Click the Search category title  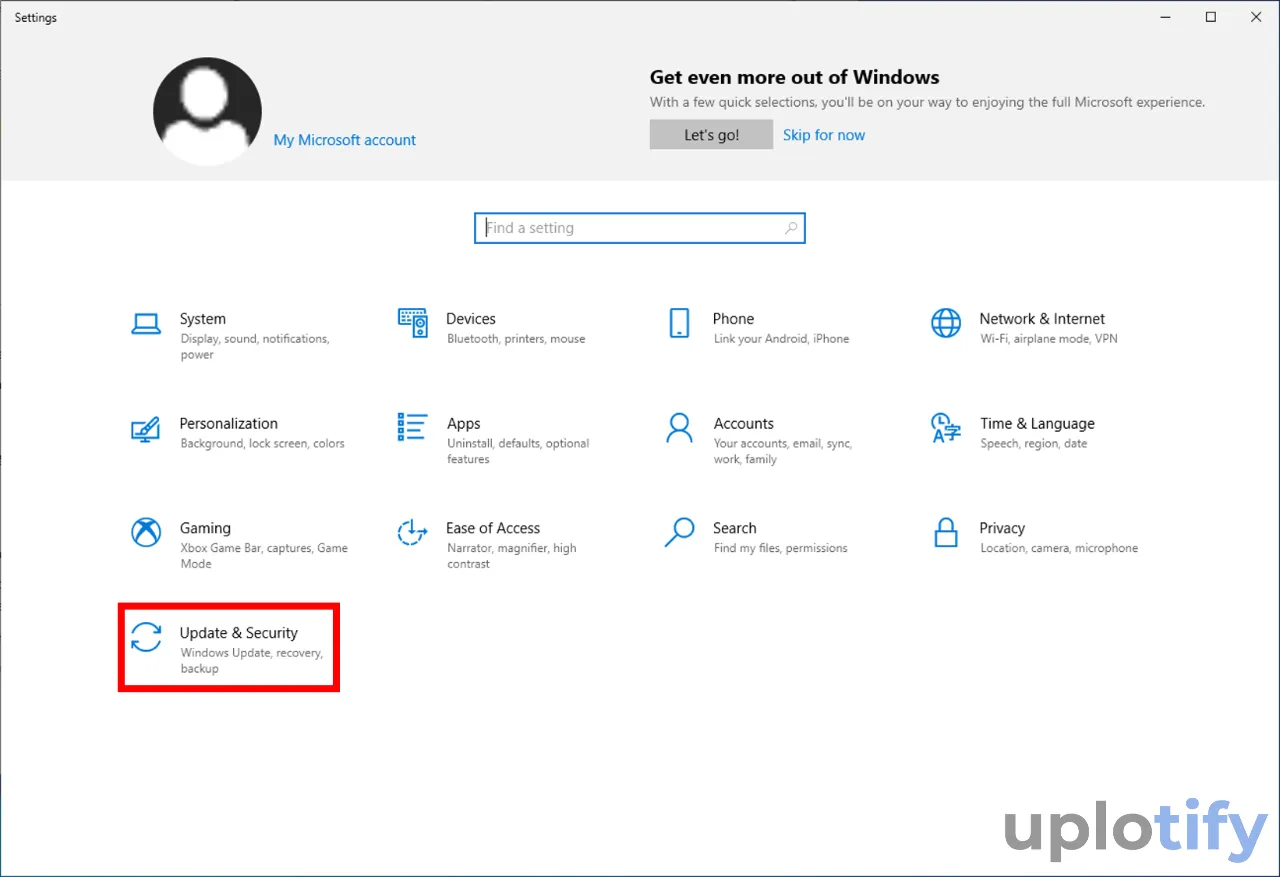735,528
